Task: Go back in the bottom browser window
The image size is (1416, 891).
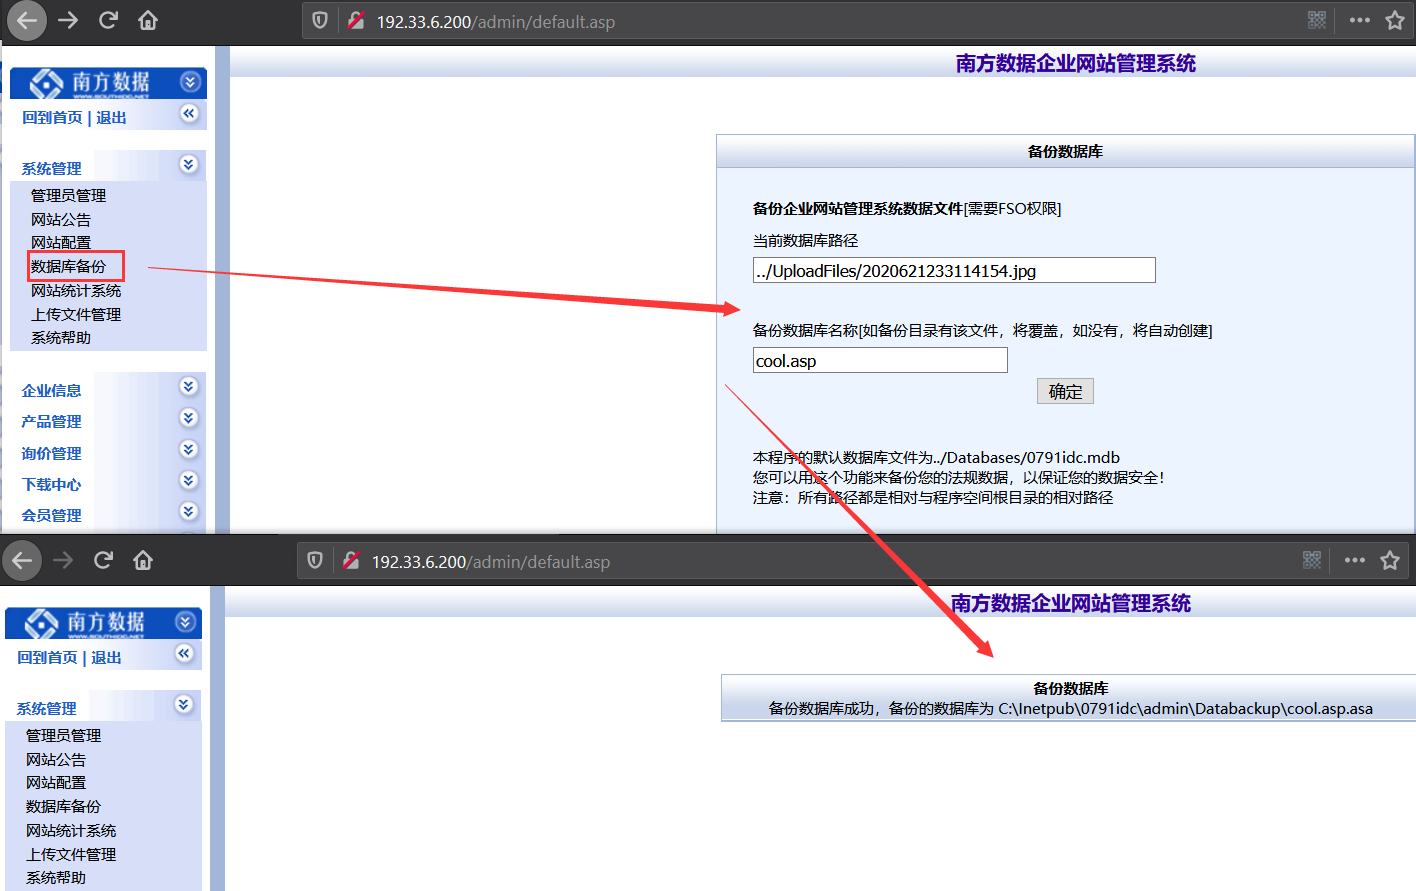Action: tap(22, 560)
